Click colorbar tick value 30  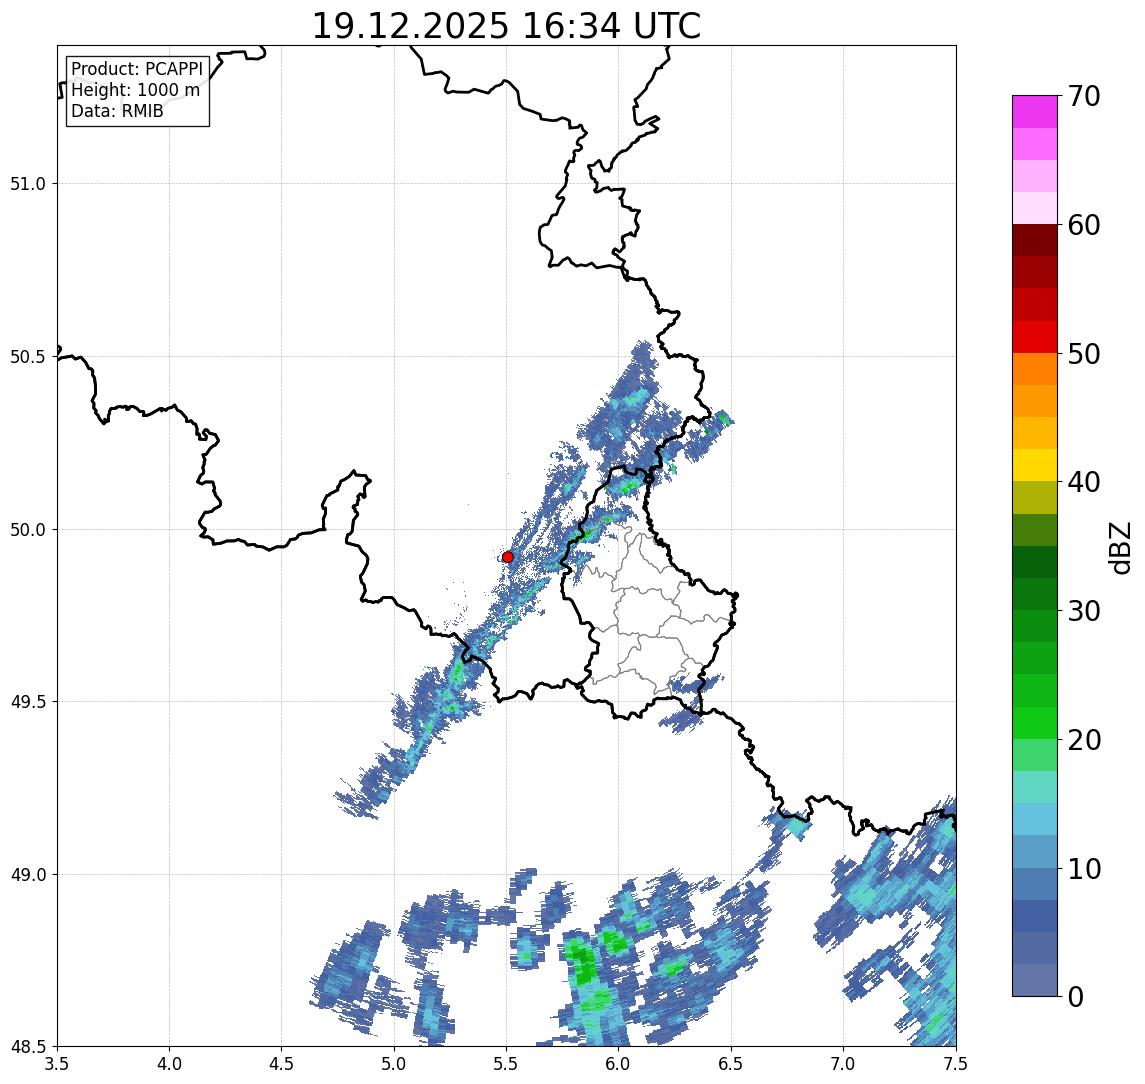coord(1083,611)
